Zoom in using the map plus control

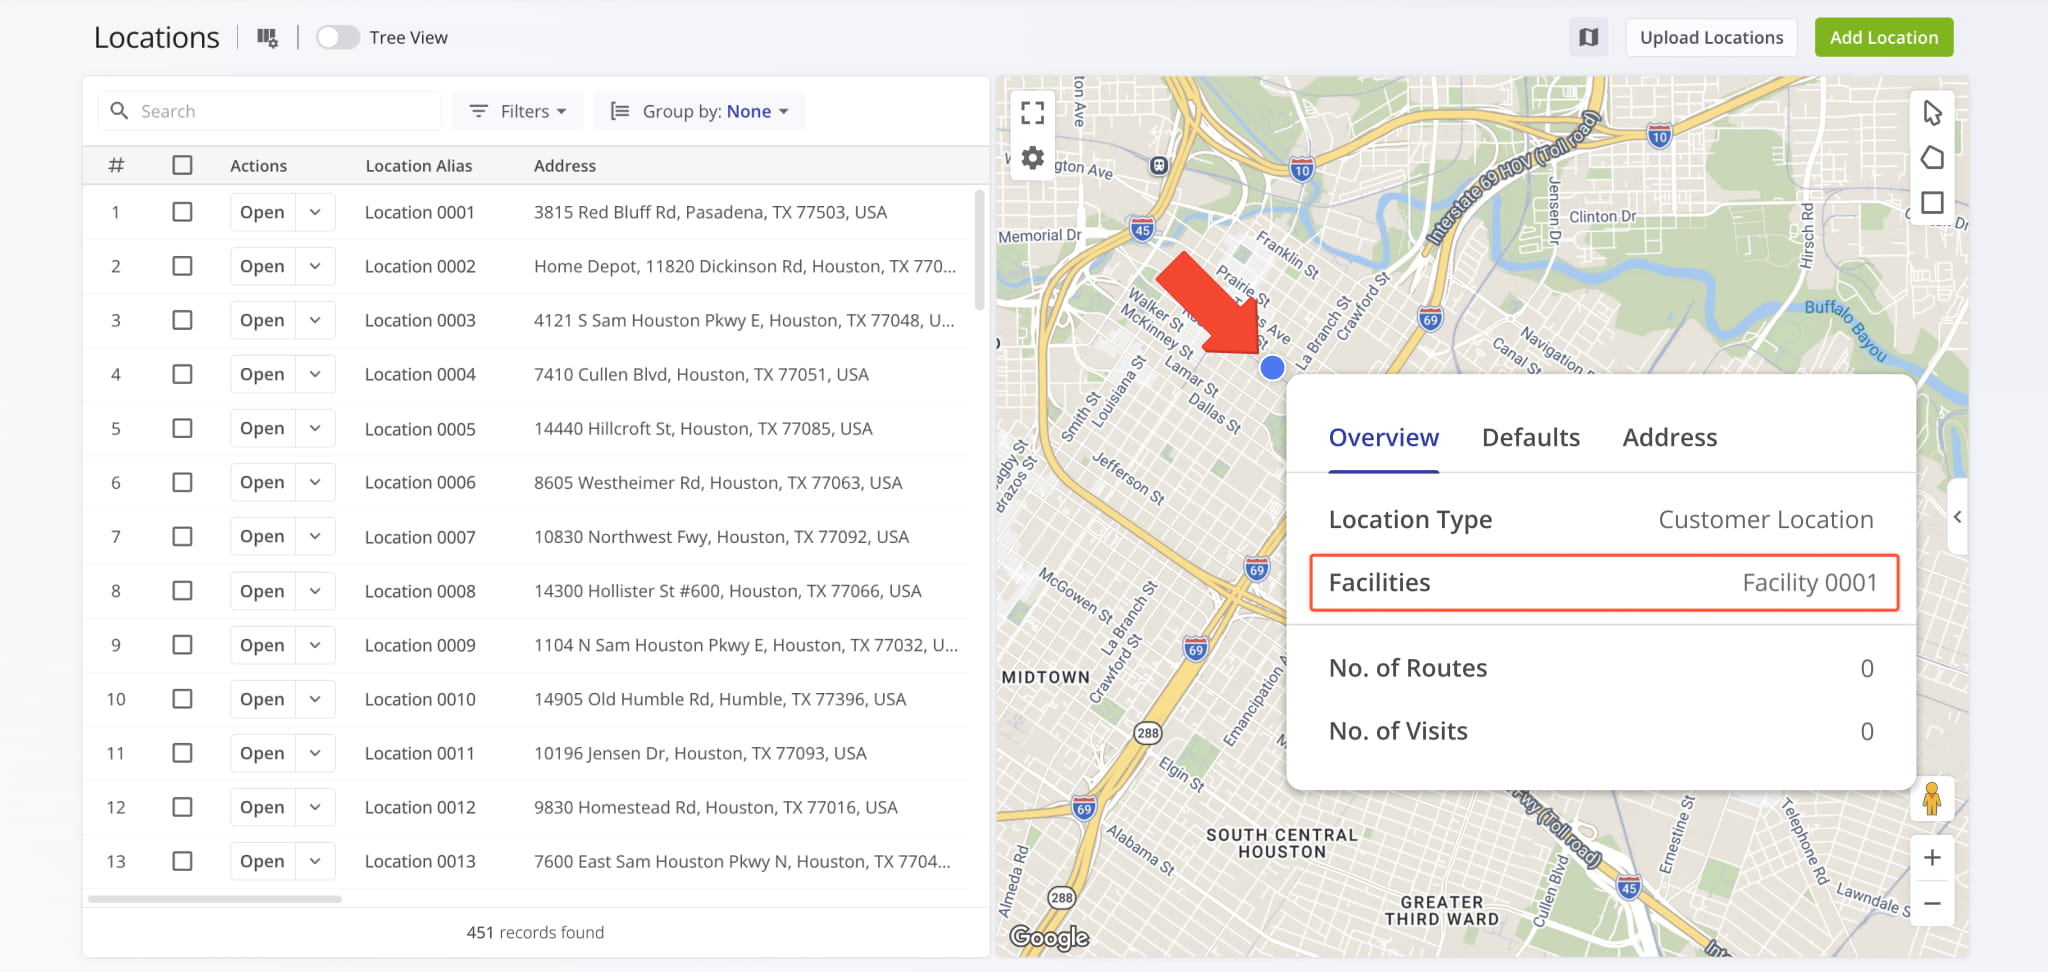(x=1932, y=857)
